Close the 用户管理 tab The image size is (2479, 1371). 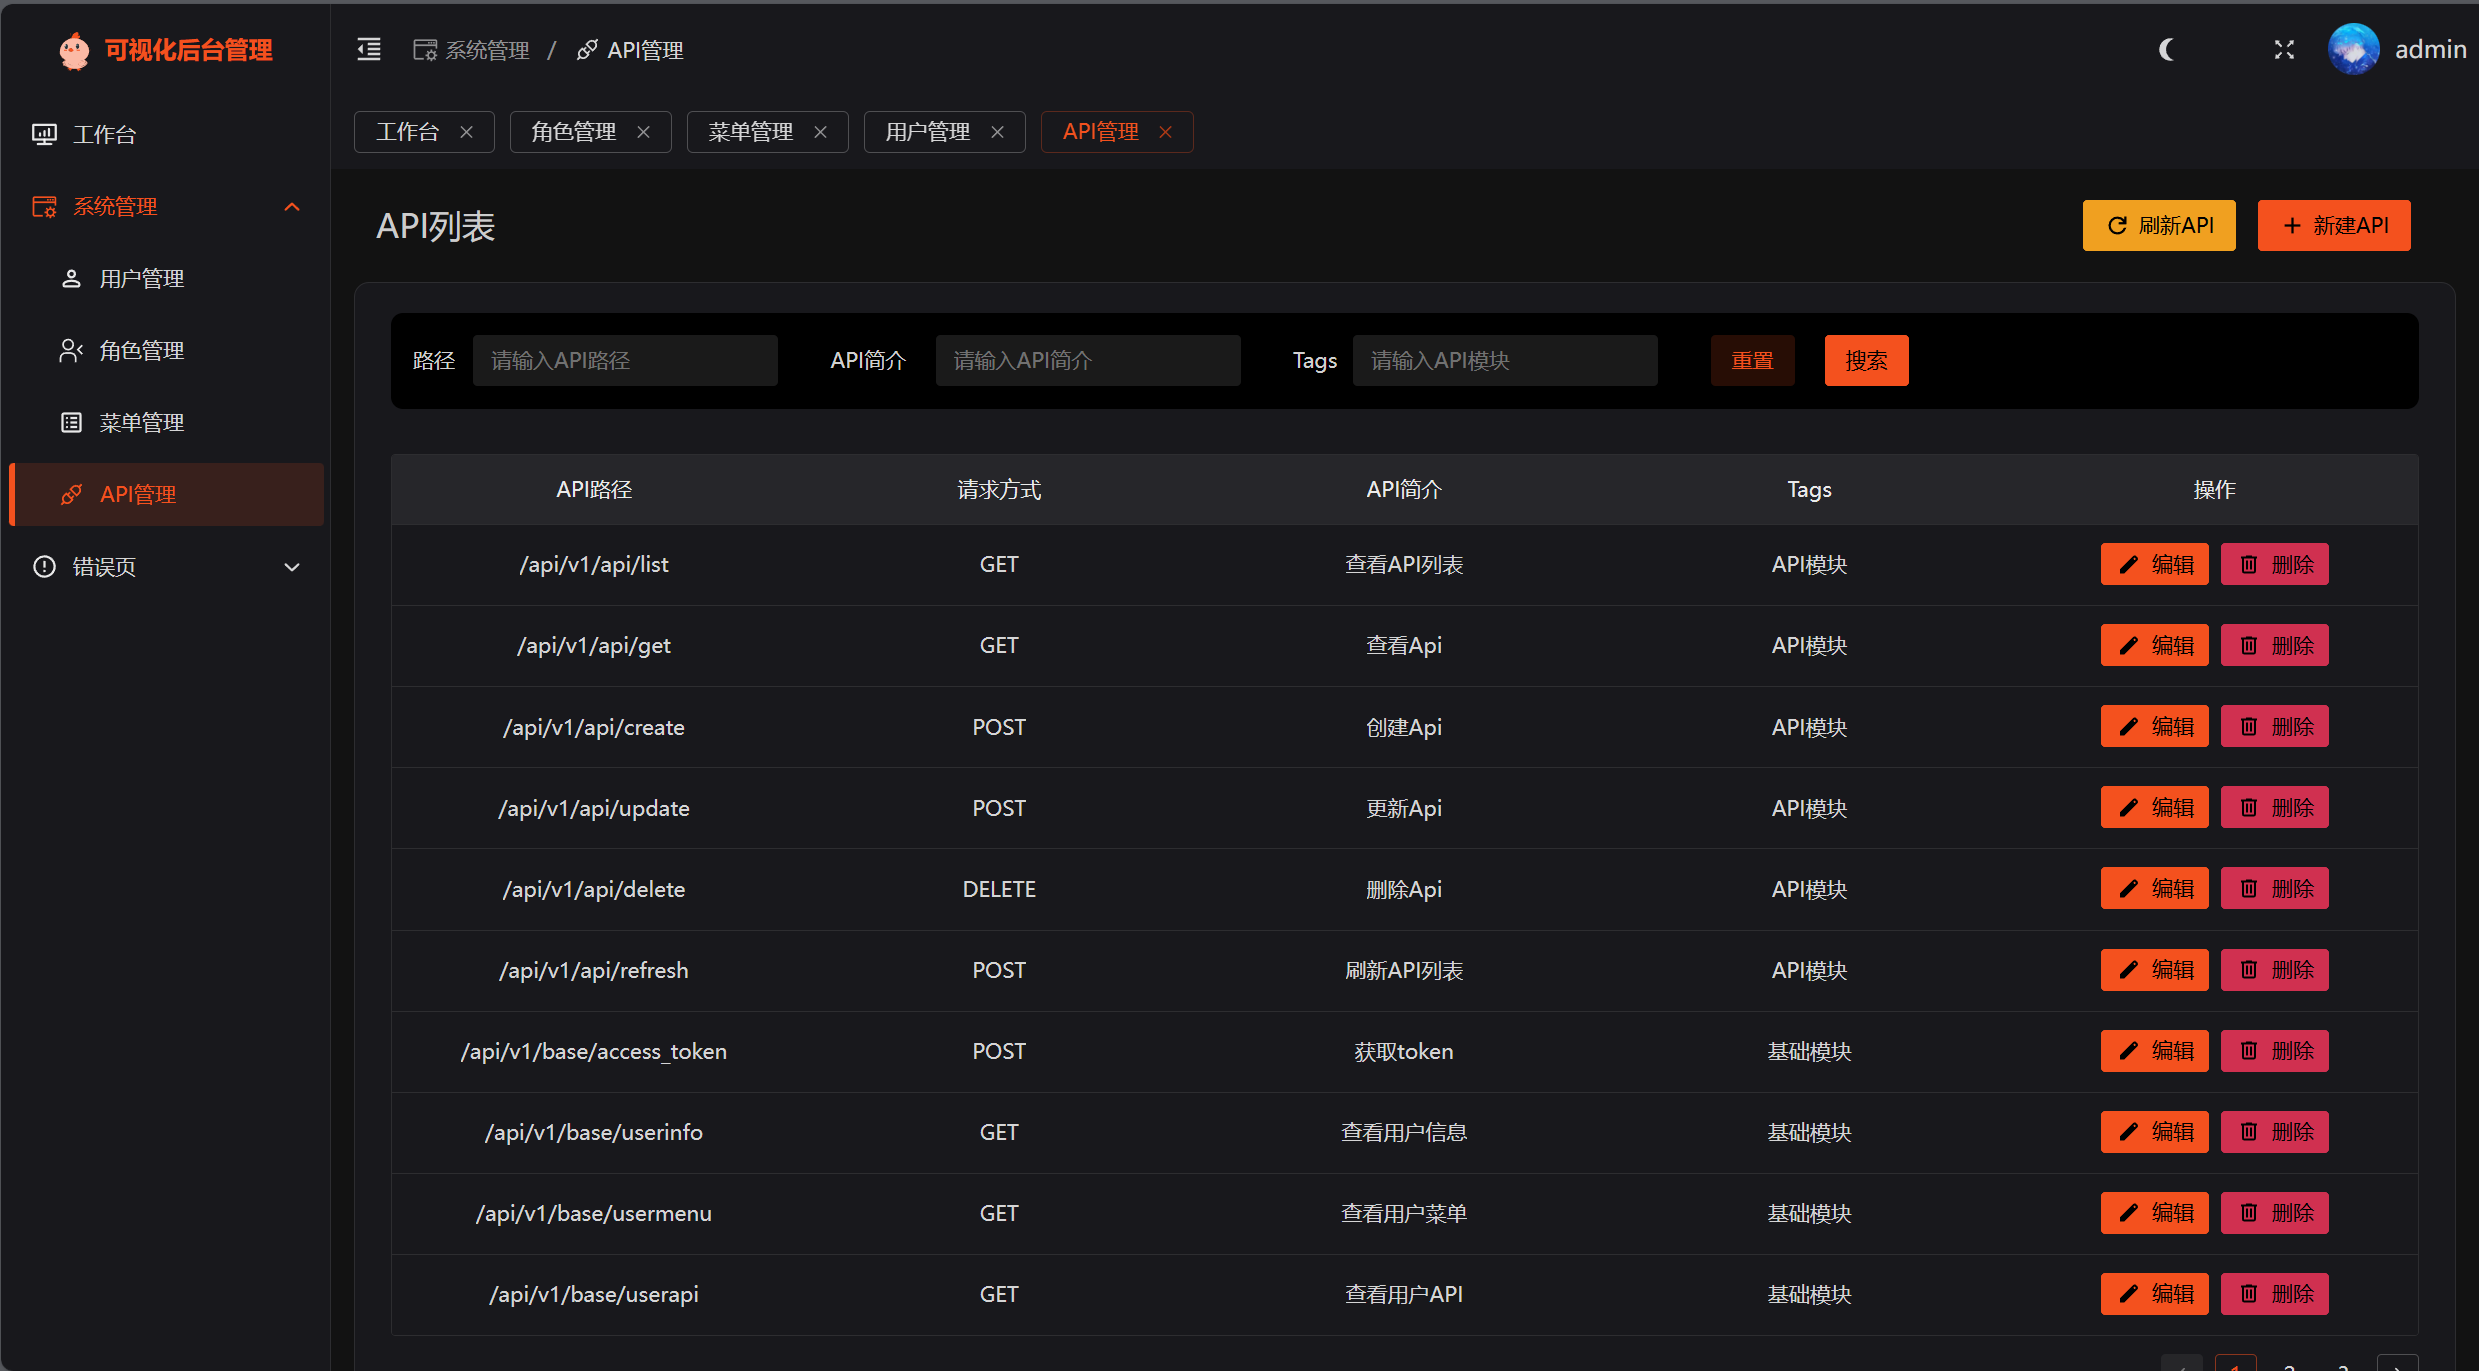[997, 132]
